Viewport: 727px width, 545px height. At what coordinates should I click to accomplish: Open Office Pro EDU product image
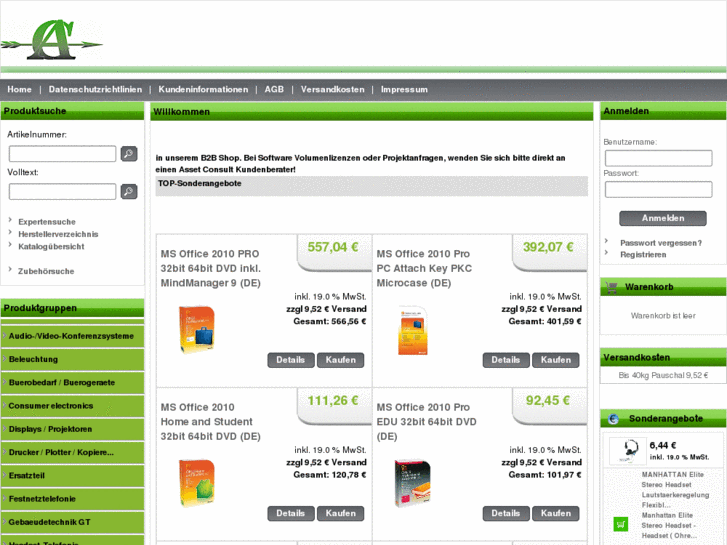(x=413, y=482)
